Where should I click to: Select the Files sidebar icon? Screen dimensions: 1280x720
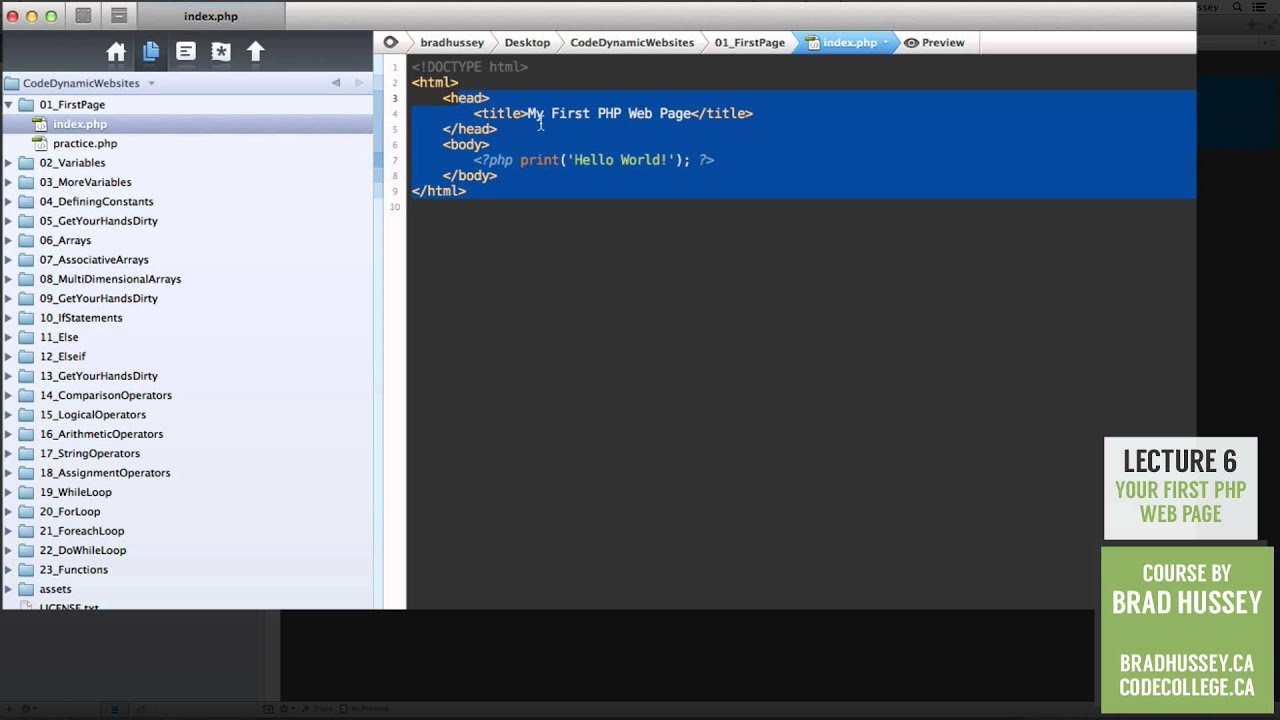[x=151, y=52]
